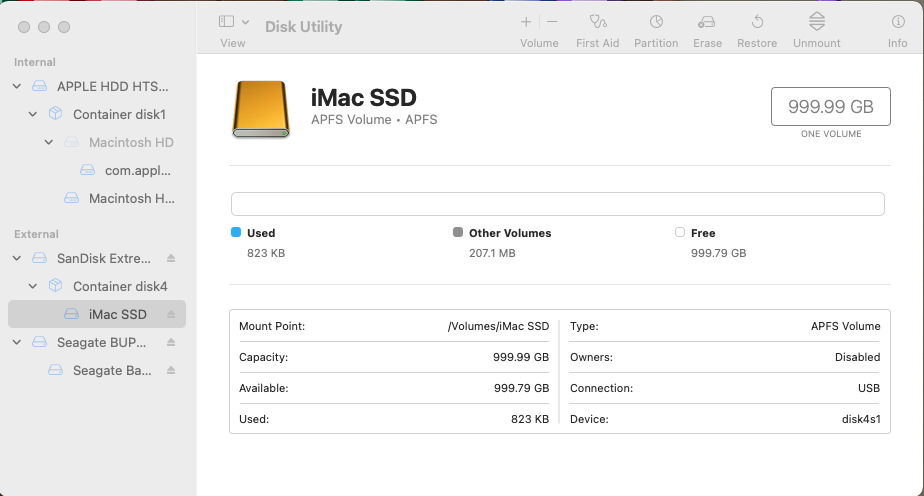924x496 pixels.
Task: Click the Internal sidebar section header
Action: pos(35,62)
